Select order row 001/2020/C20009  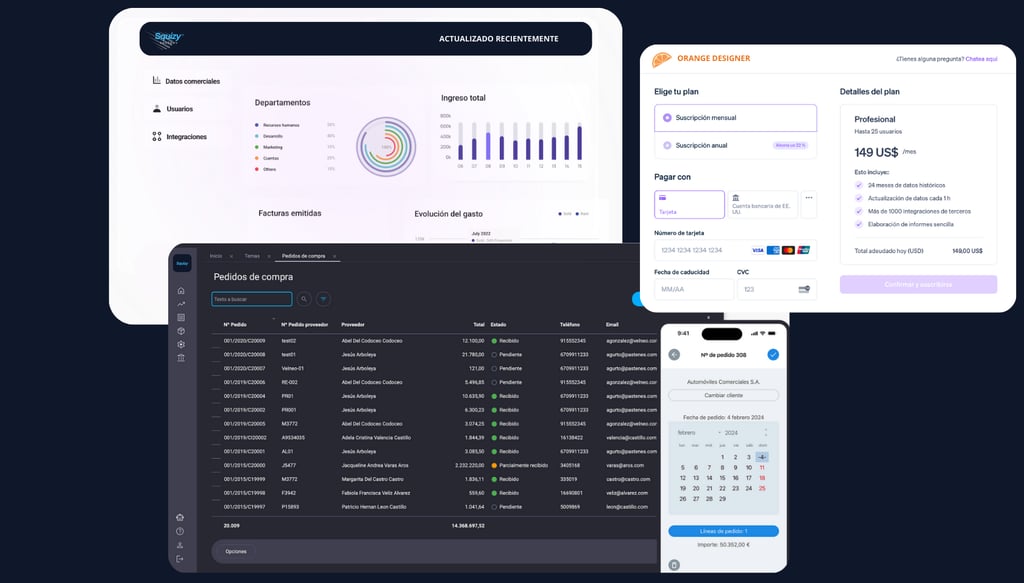[x=435, y=341]
